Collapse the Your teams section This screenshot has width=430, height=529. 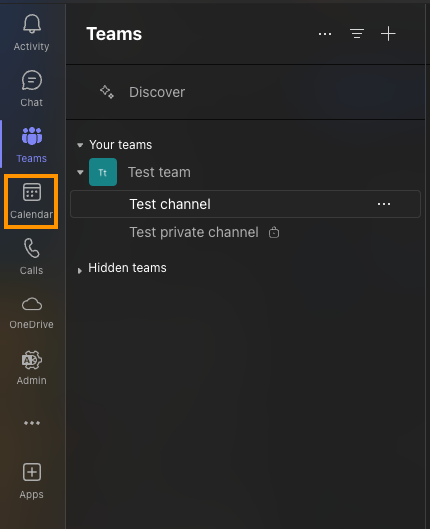tap(80, 145)
